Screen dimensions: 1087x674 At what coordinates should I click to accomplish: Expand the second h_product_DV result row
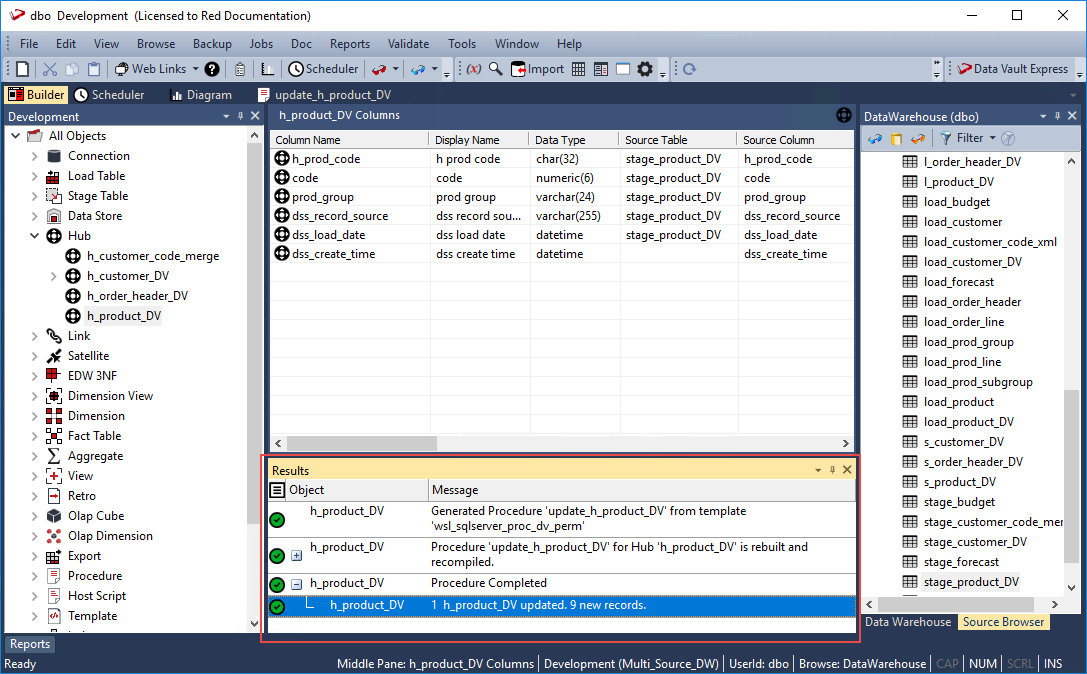[x=297, y=556]
